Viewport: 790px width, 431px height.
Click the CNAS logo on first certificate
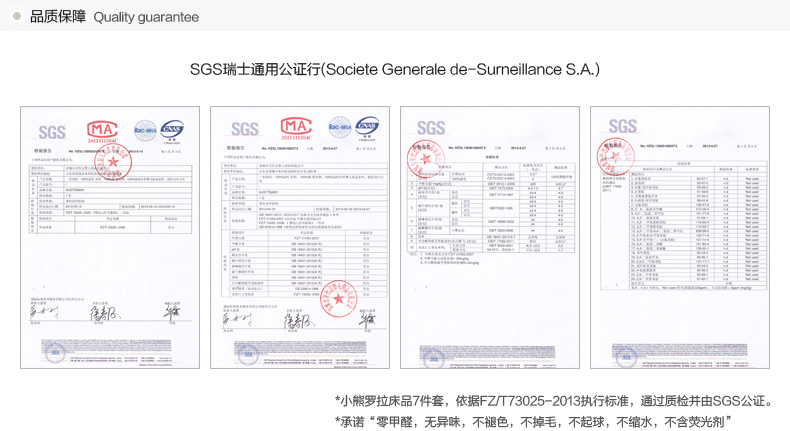pyautogui.click(x=172, y=130)
